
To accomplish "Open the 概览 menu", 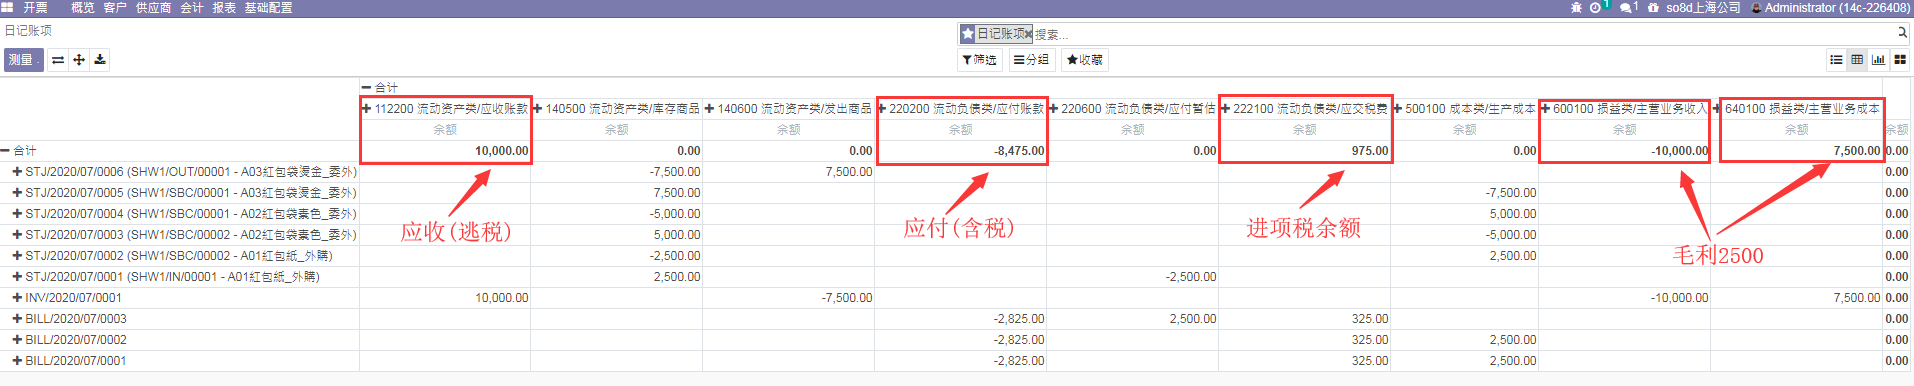I will pyautogui.click(x=83, y=7).
